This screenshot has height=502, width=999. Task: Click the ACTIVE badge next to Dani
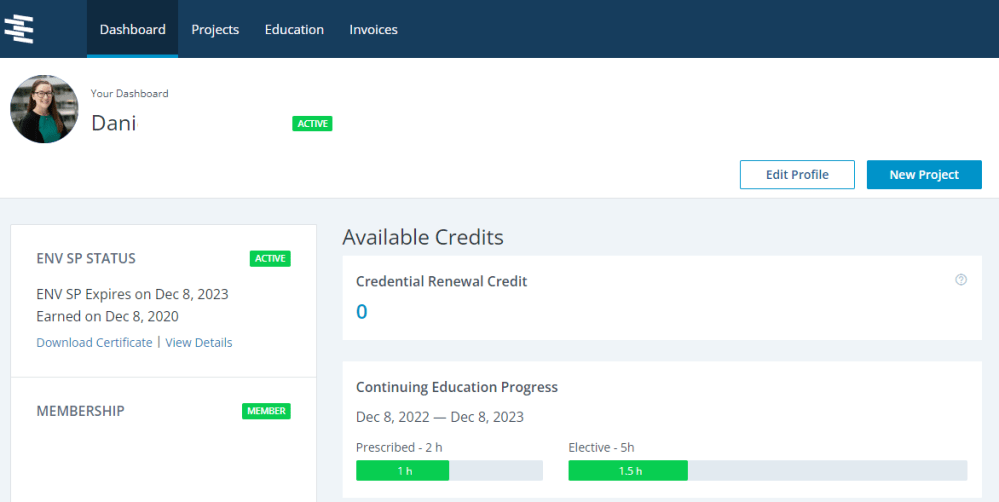(x=312, y=124)
